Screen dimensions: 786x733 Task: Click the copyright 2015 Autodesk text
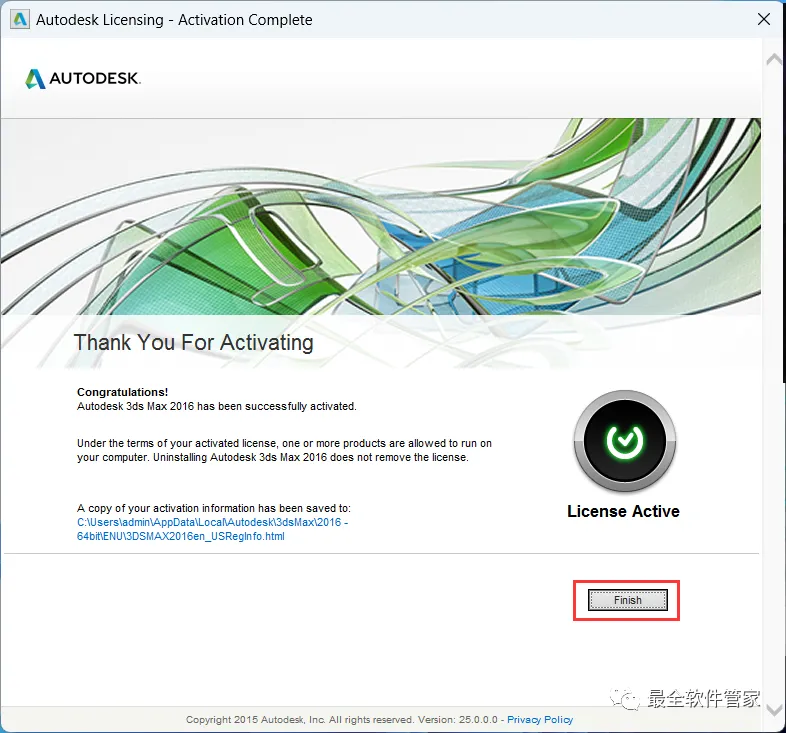point(342,719)
